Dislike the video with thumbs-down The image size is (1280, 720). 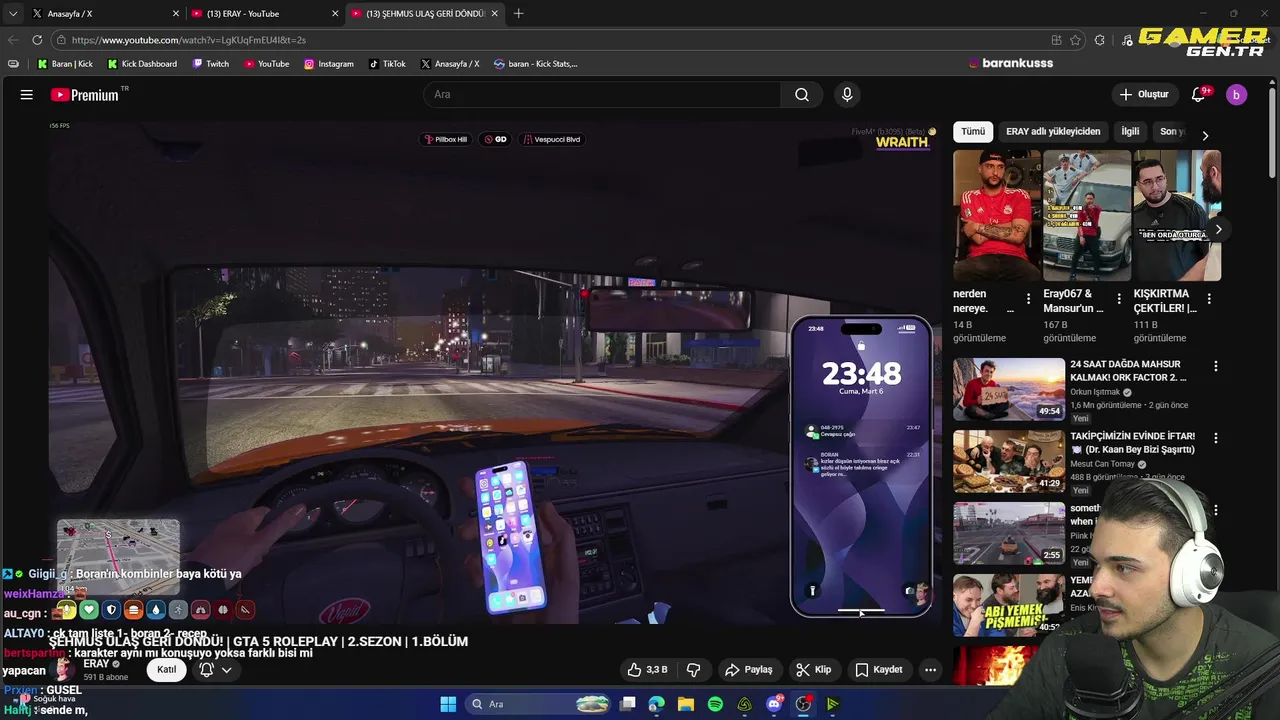(x=693, y=670)
